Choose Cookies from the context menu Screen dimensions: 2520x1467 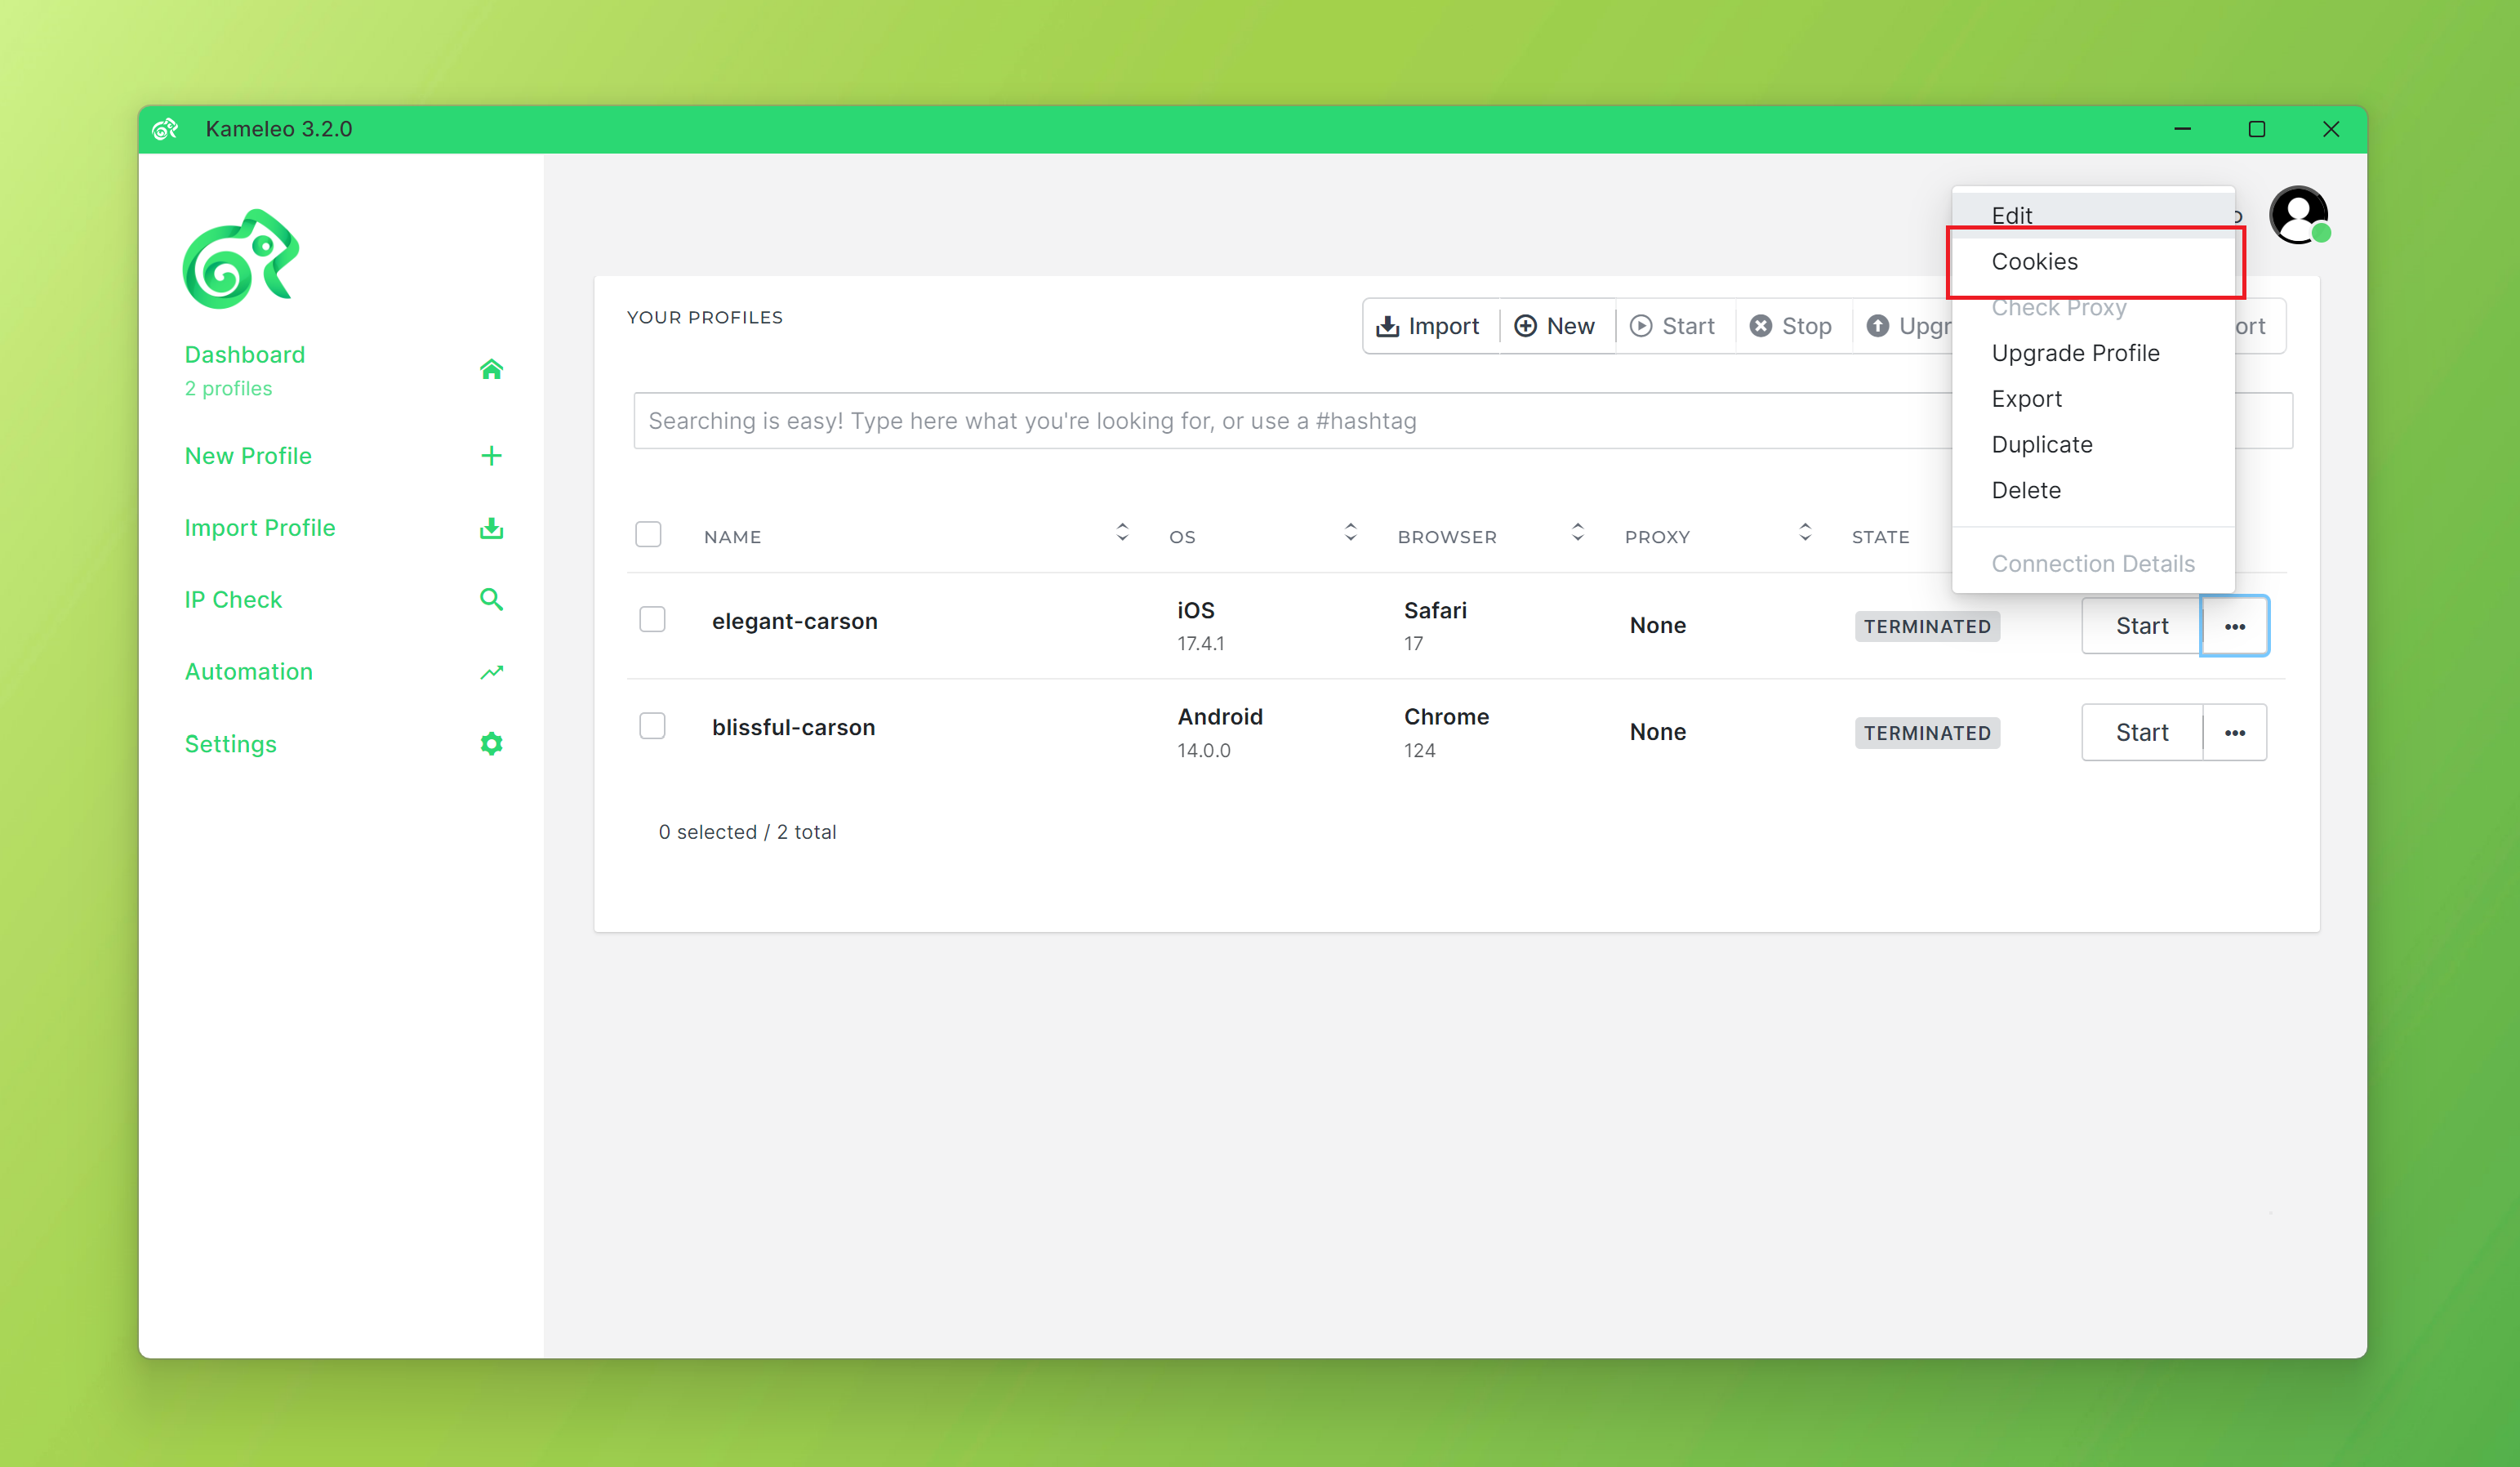[2093, 262]
